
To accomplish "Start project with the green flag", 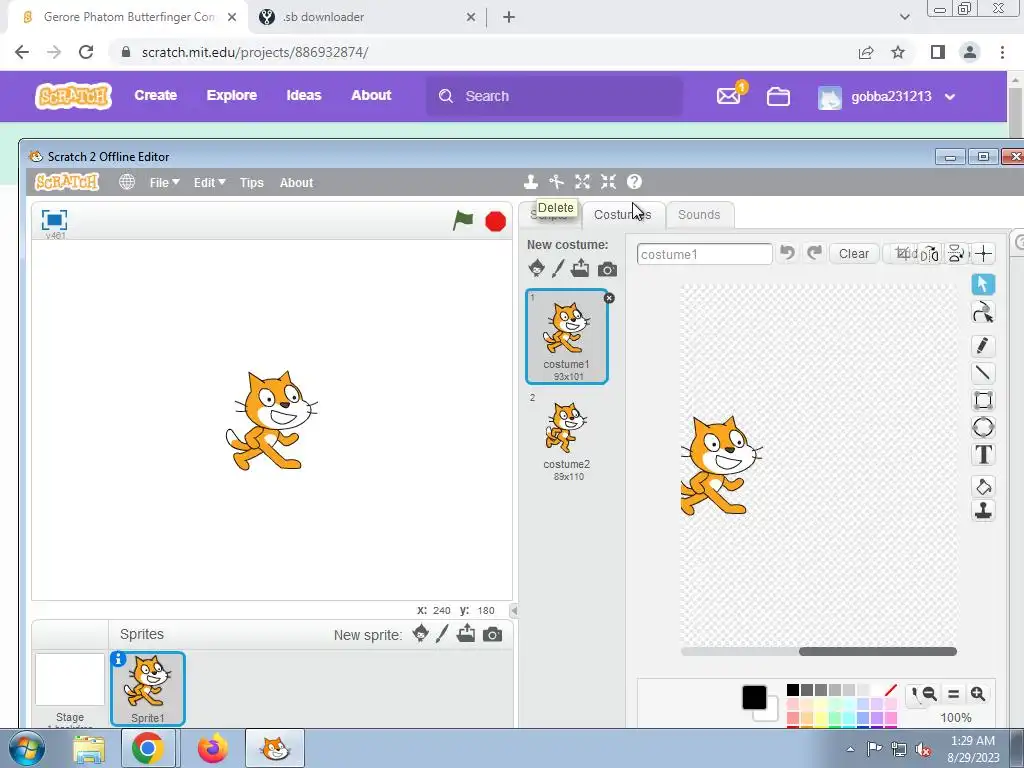I will pos(463,221).
